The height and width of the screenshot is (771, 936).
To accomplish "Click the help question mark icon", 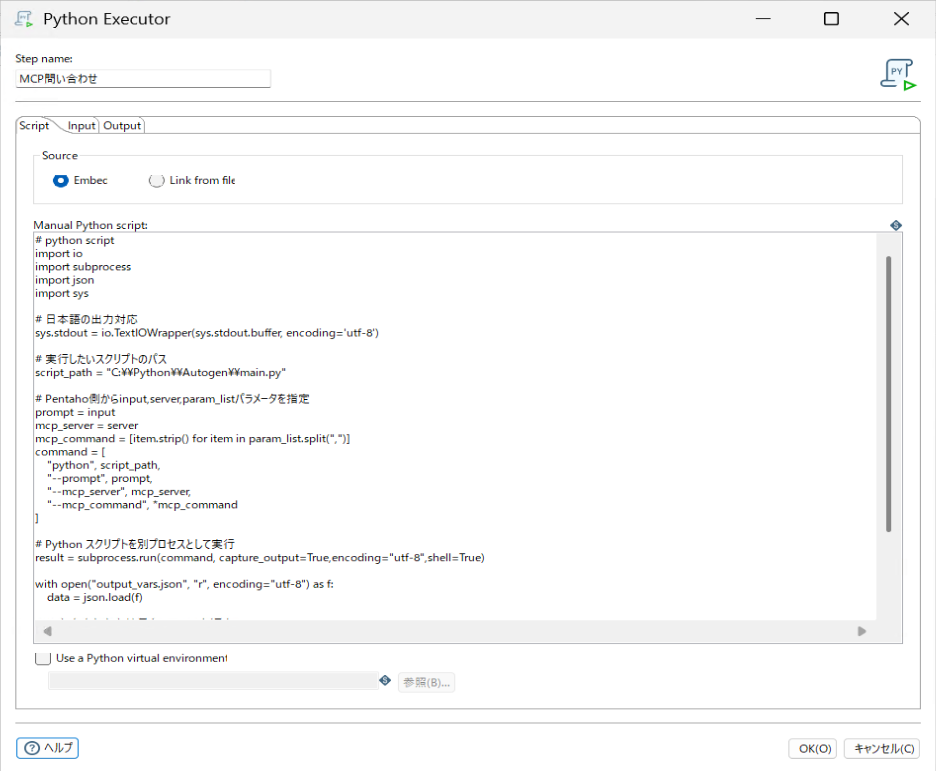I will tap(32, 748).
